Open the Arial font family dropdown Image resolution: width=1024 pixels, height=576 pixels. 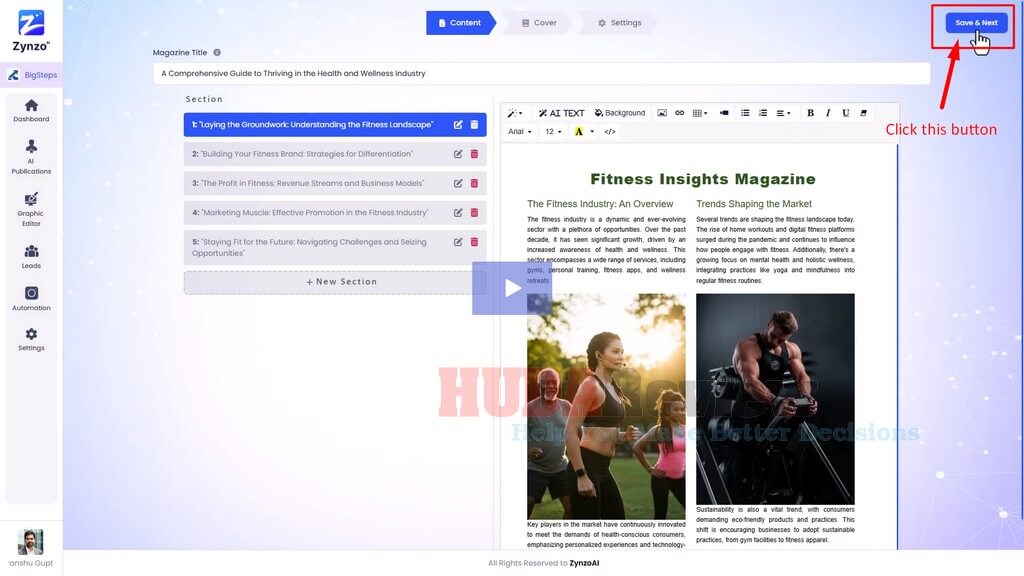(520, 131)
